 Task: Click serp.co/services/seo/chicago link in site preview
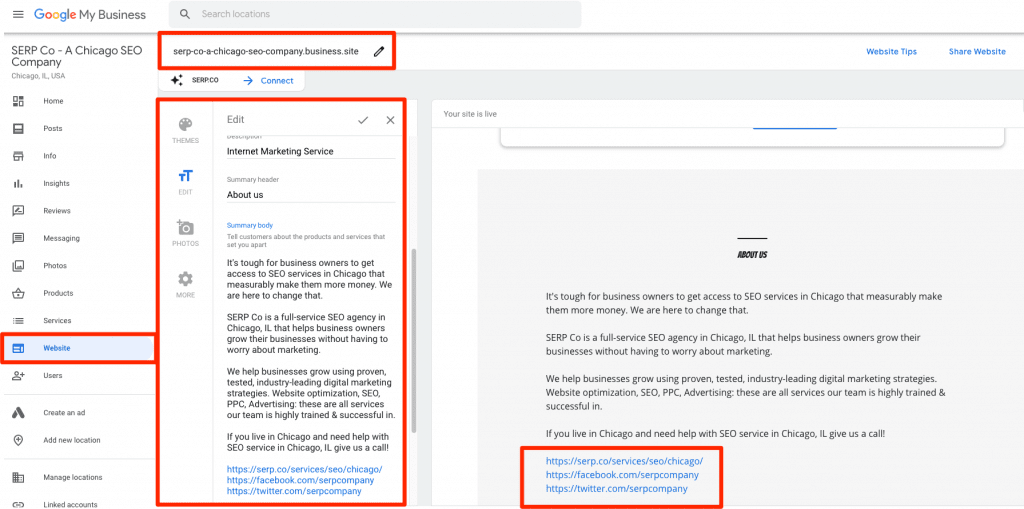tap(624, 461)
